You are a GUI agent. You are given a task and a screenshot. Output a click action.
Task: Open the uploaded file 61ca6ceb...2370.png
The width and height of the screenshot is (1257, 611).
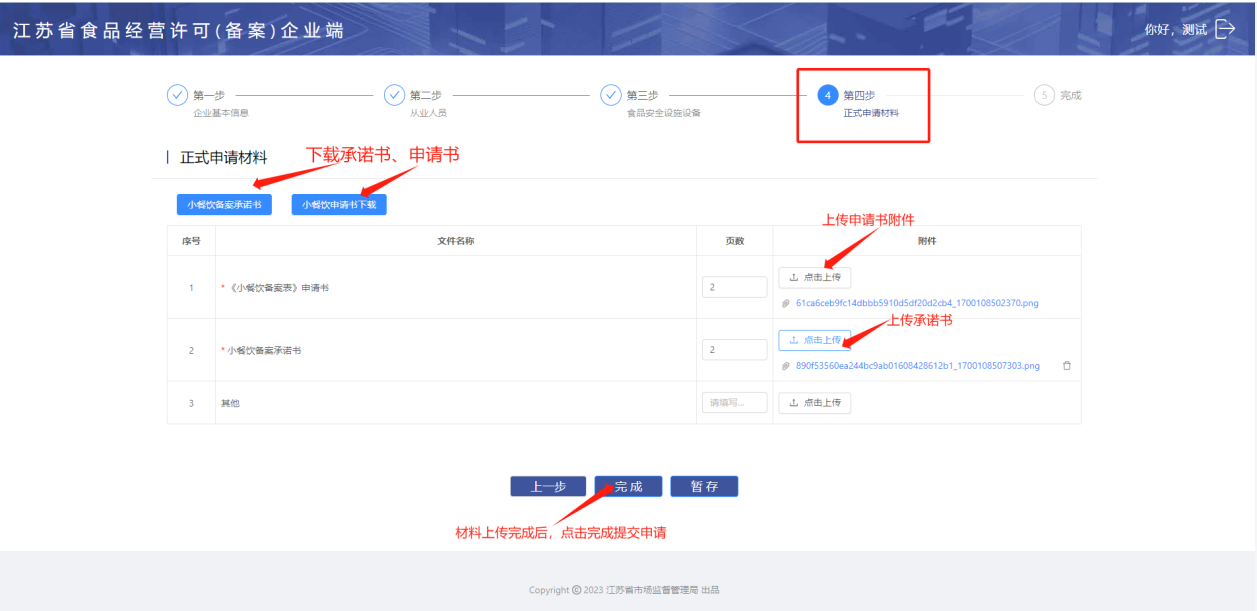coord(917,303)
